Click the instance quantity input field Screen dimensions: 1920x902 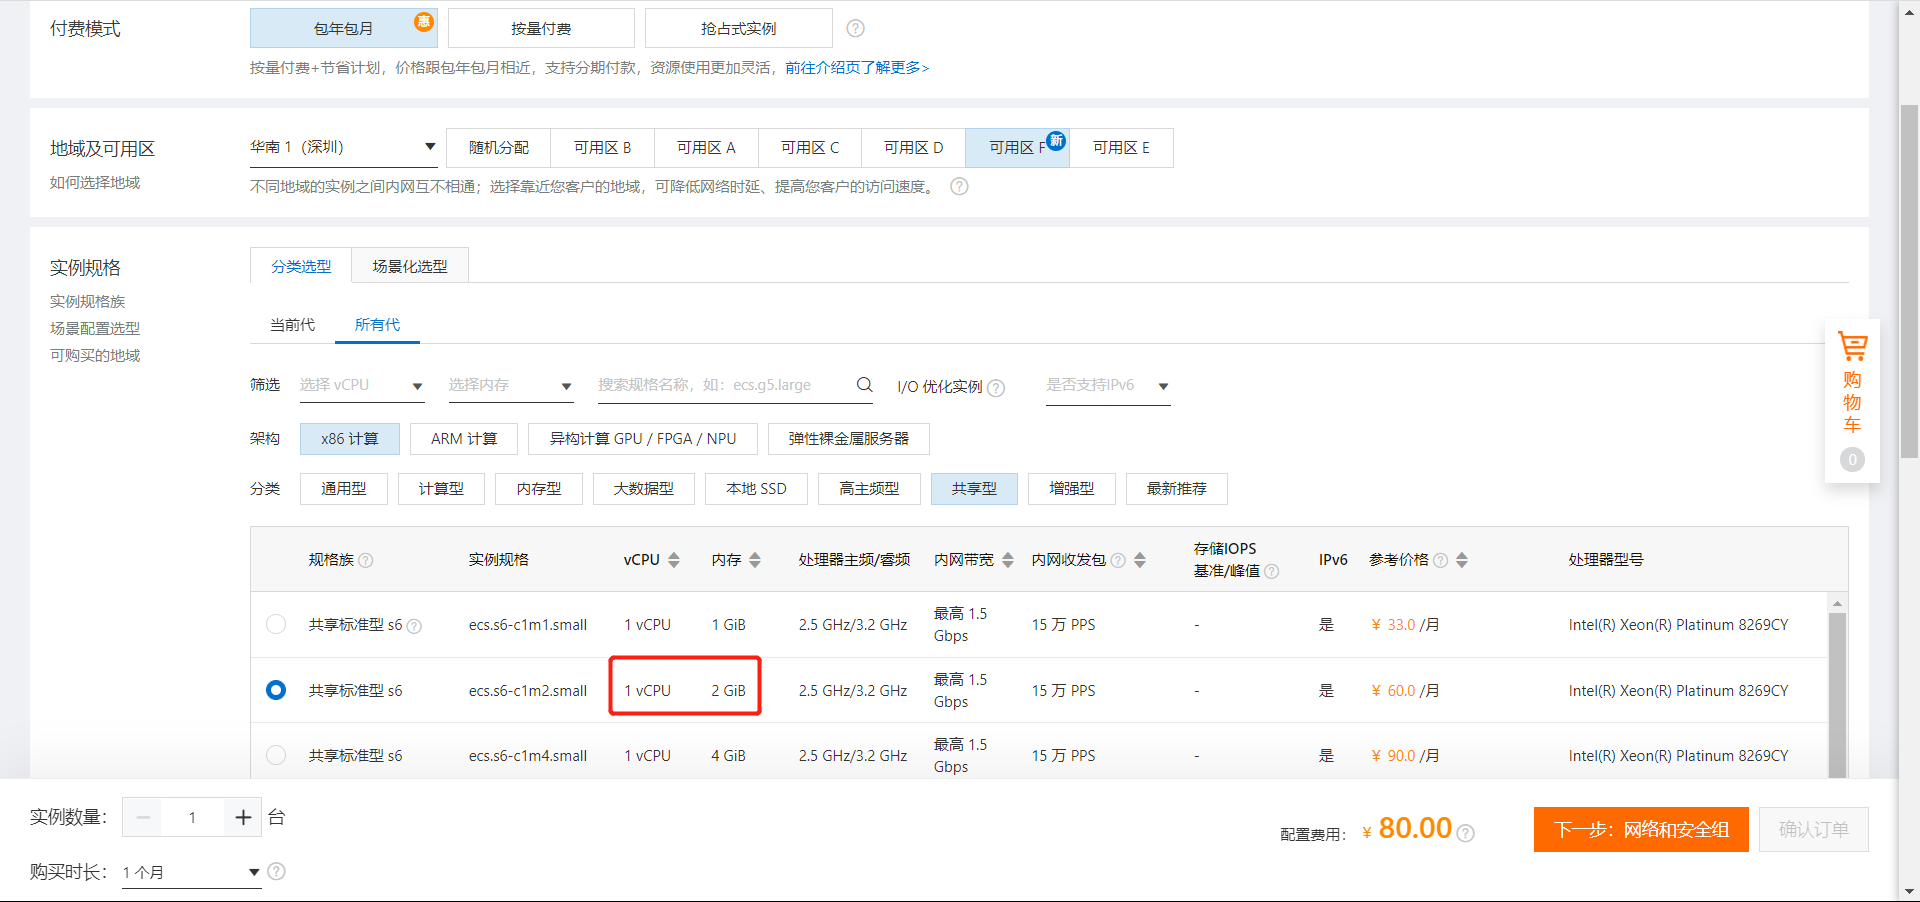coord(192,817)
